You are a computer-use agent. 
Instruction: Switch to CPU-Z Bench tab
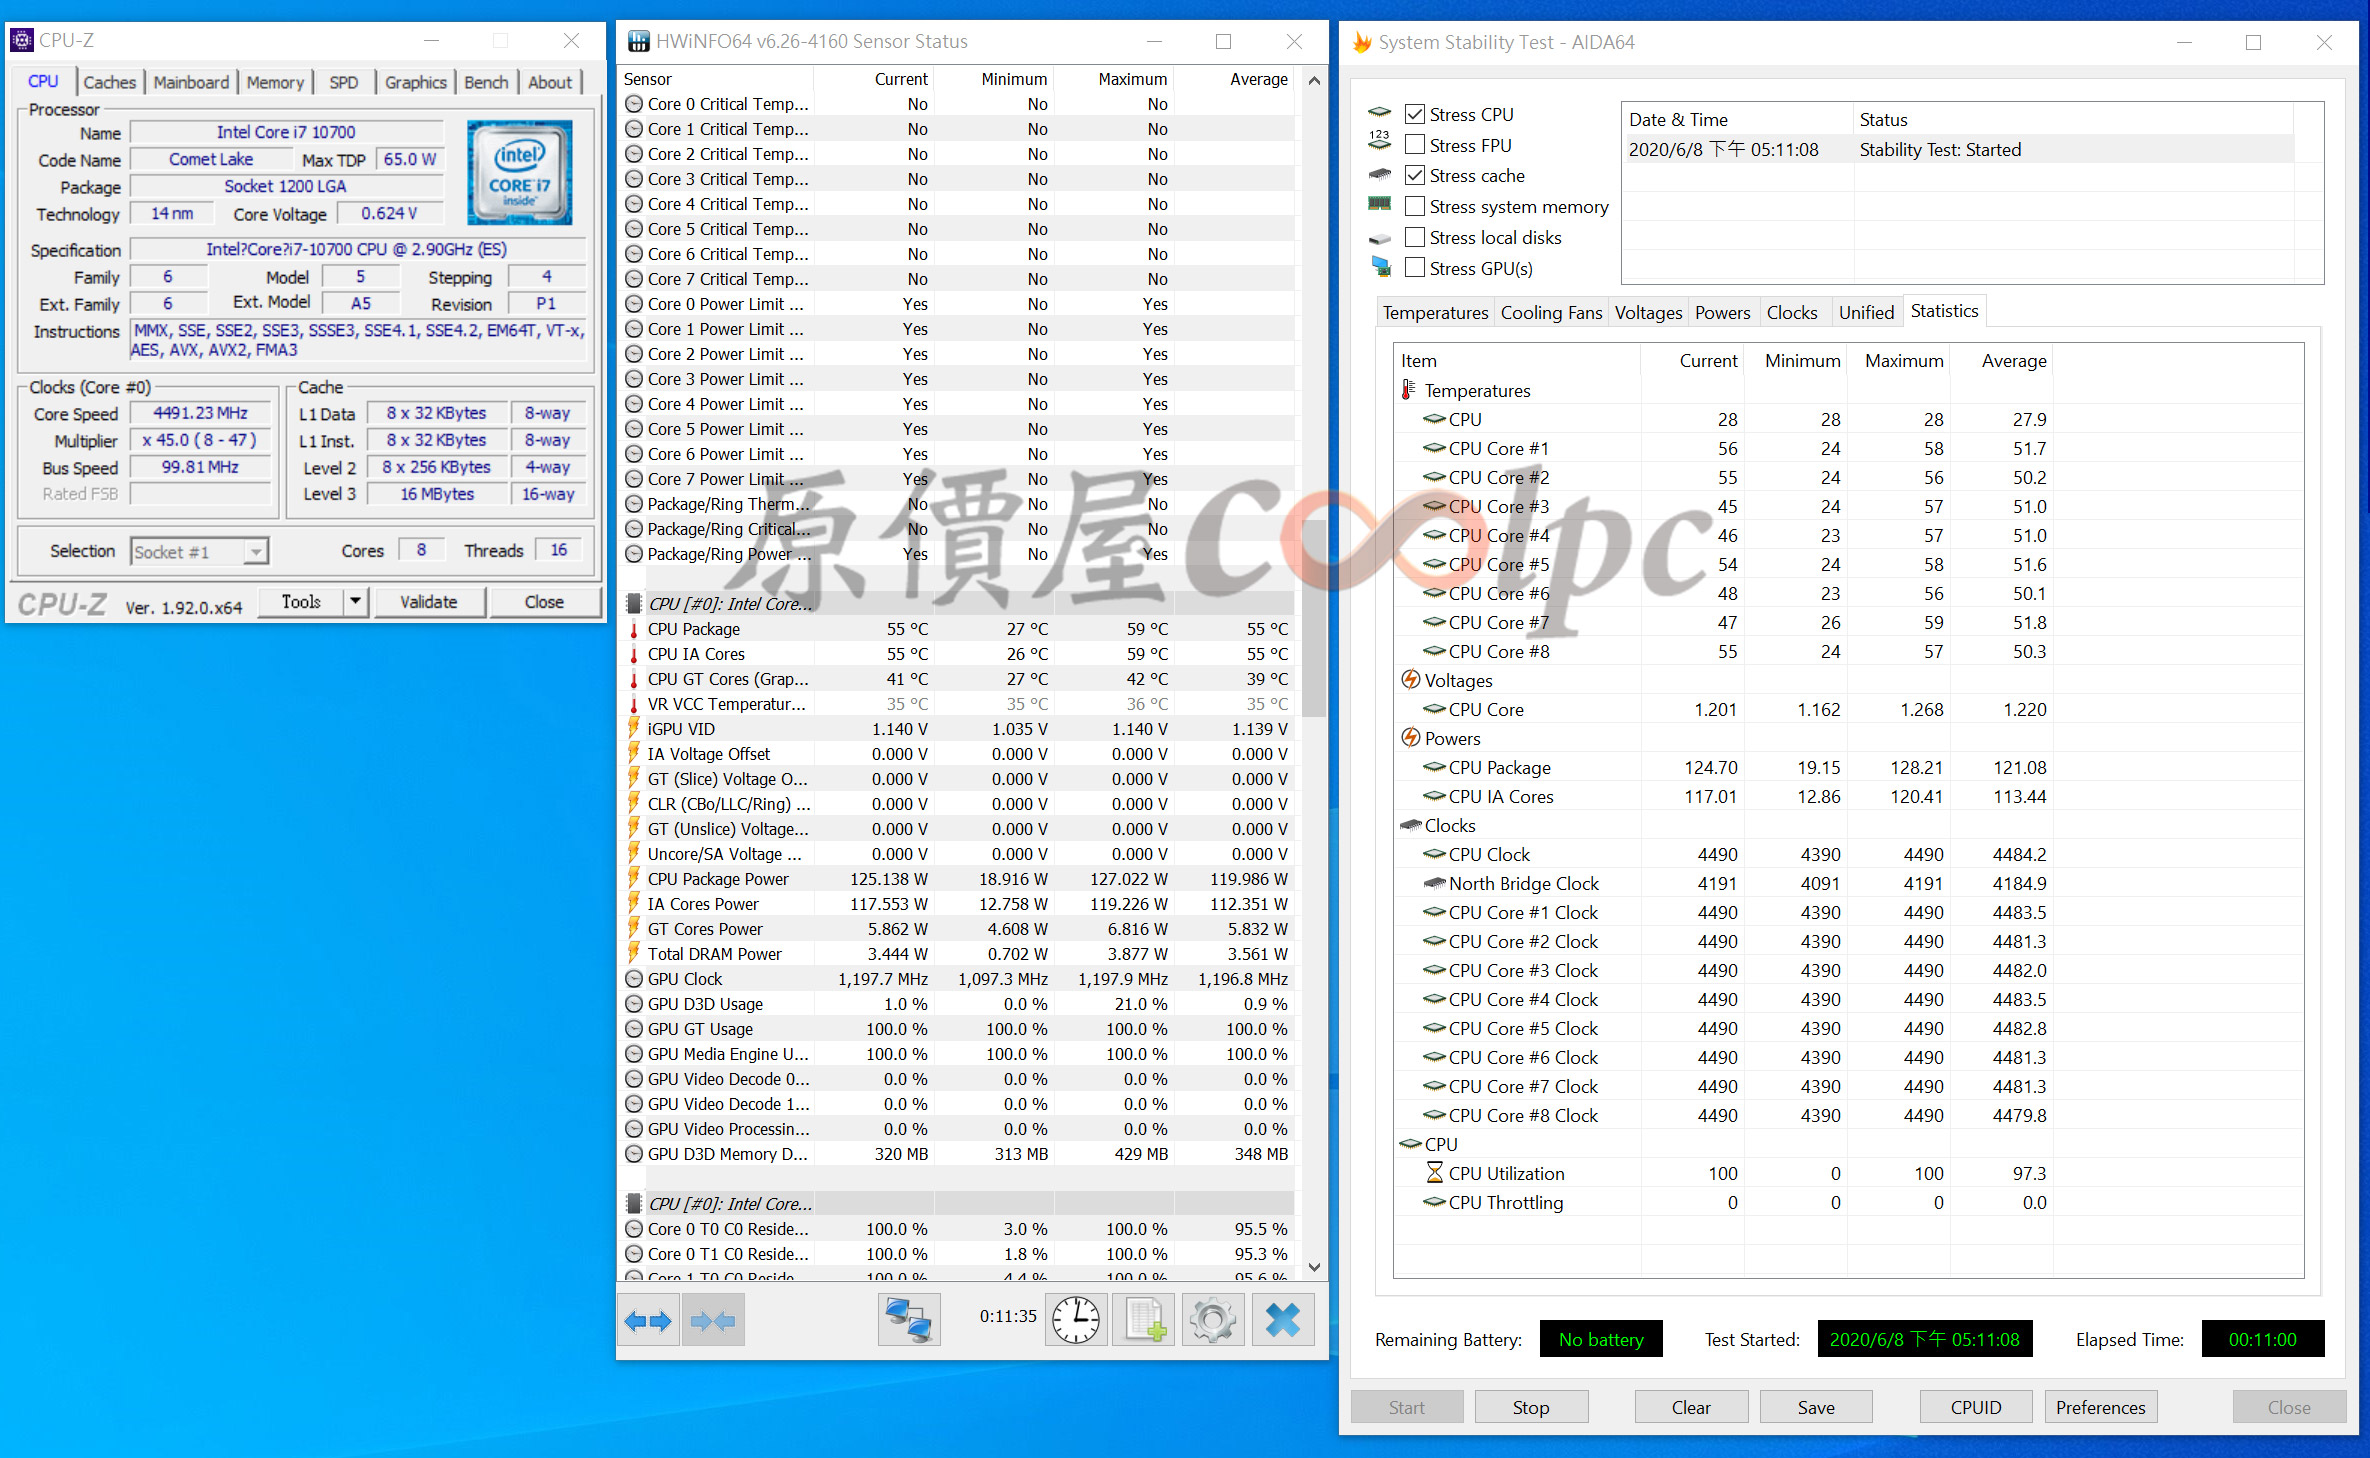tap(486, 82)
